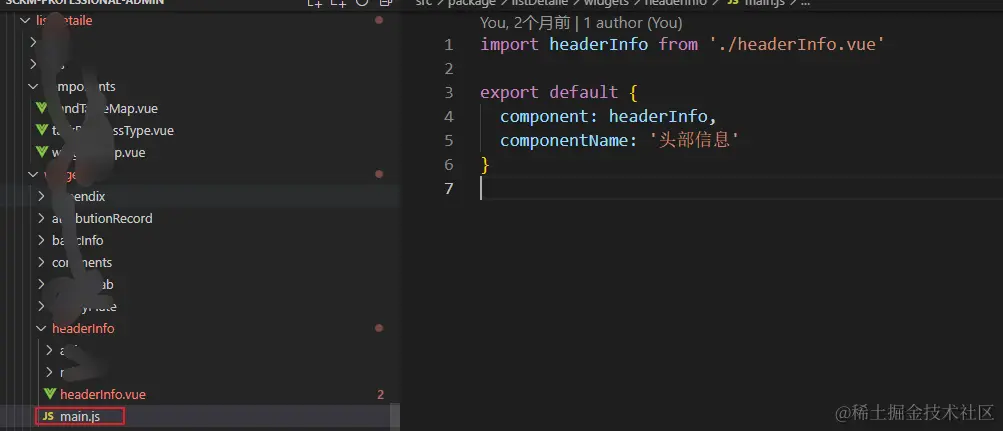The image size is (1003, 431).
Task: Click the New Folder icon in explorer header
Action: coord(338,3)
